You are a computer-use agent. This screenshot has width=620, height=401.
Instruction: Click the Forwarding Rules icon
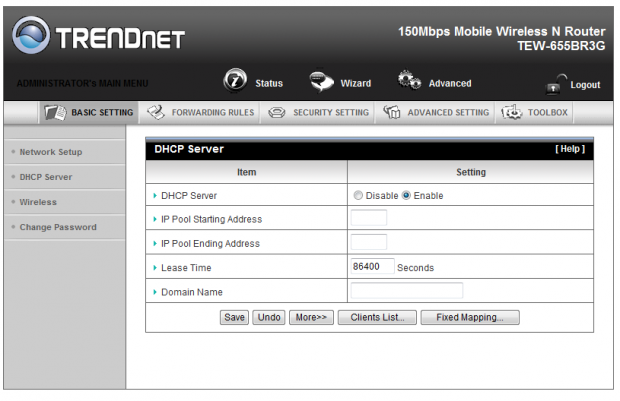(156, 112)
